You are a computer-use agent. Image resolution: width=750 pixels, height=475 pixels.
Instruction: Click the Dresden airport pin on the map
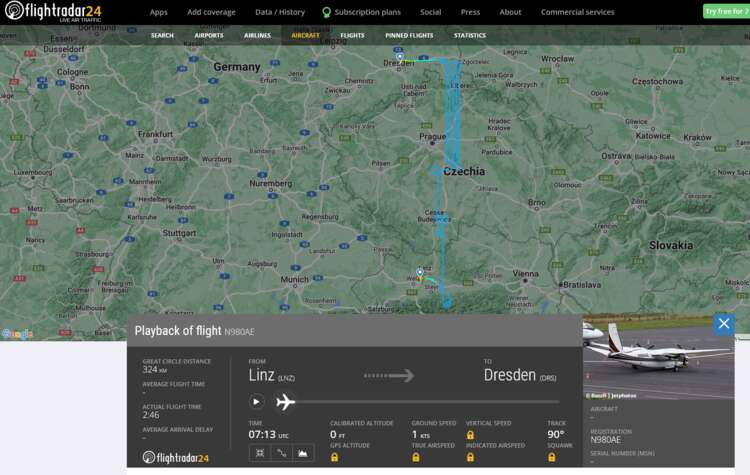click(399, 57)
